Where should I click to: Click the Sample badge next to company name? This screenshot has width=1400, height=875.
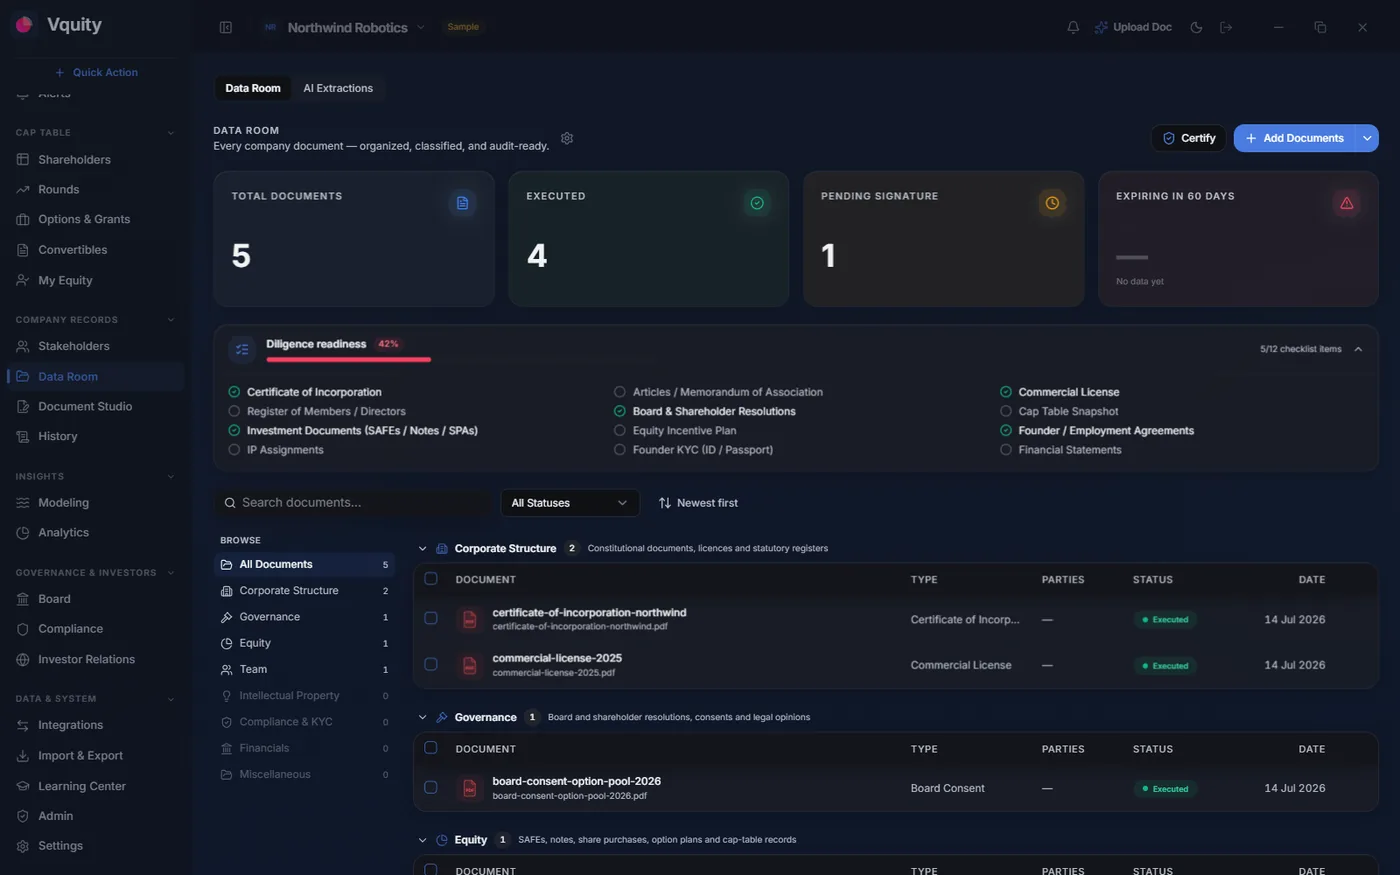pyautogui.click(x=463, y=27)
